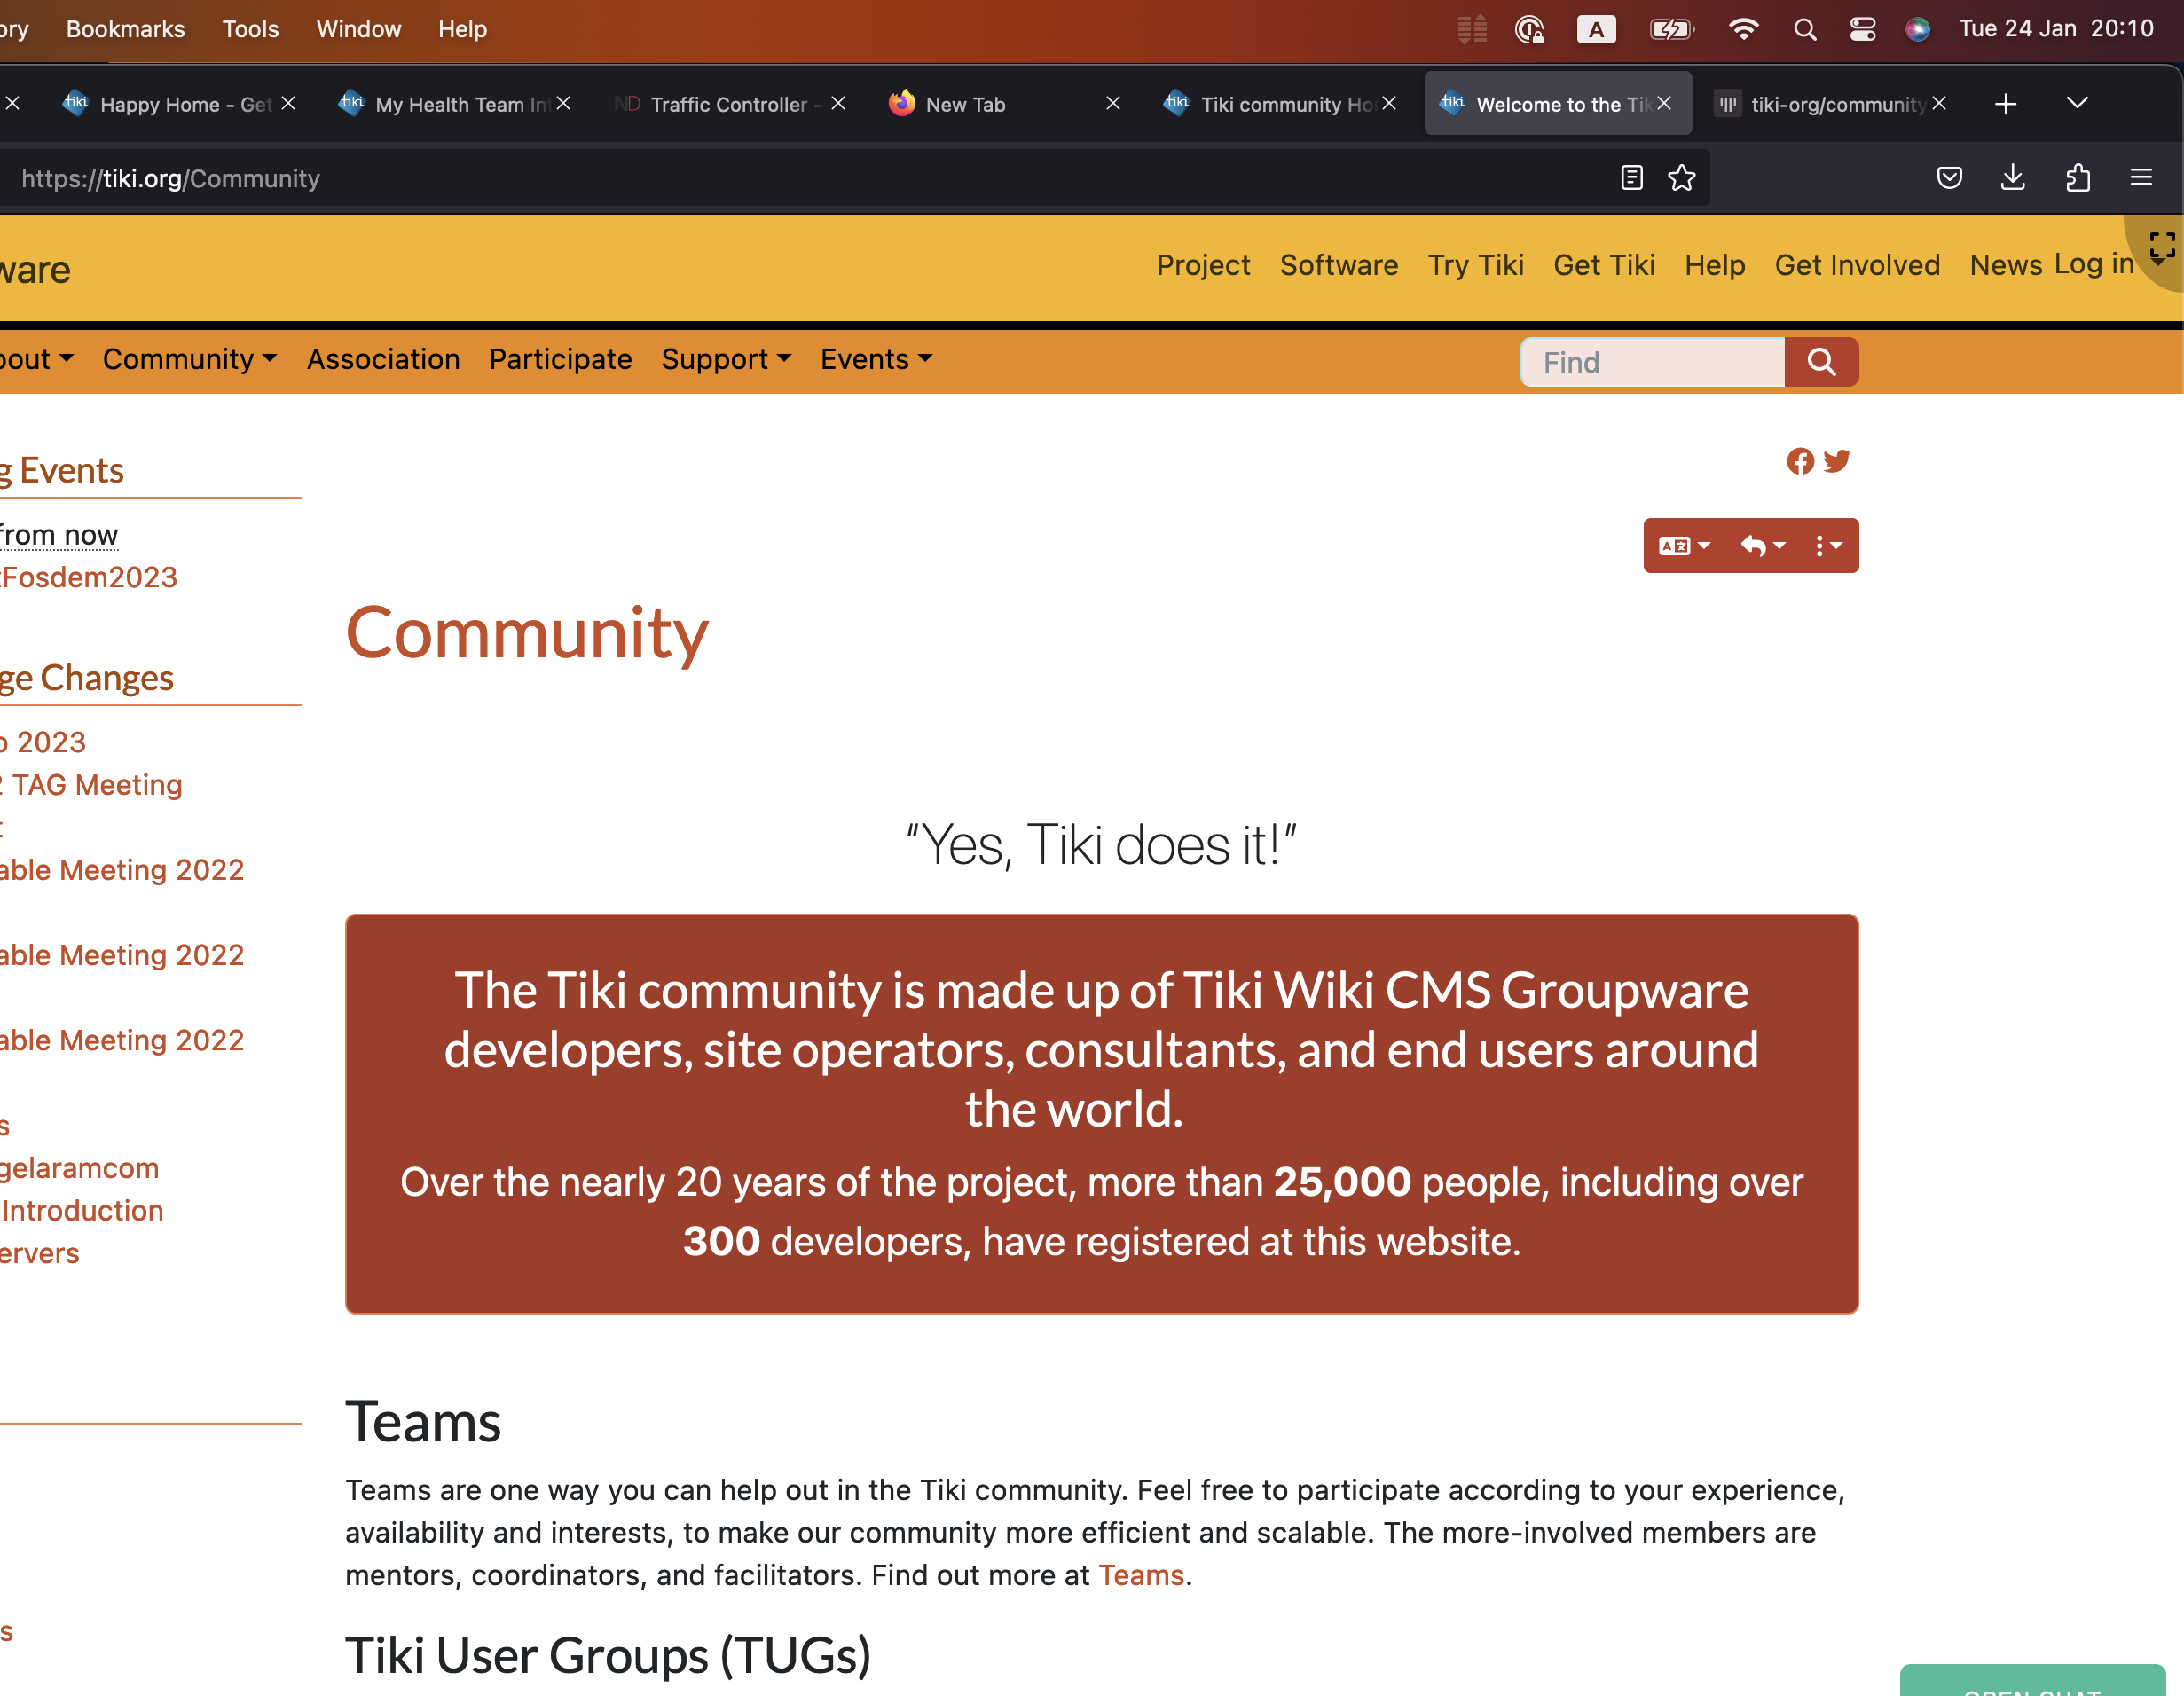Close the New Tab tab
The height and width of the screenshot is (1696, 2184).
point(1113,103)
